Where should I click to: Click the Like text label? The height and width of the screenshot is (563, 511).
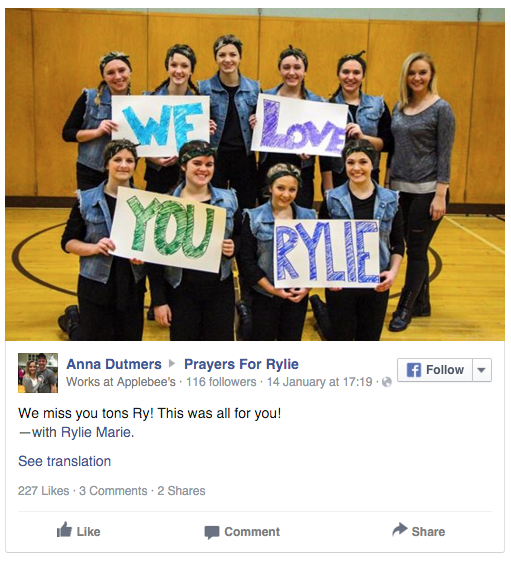coord(88,532)
